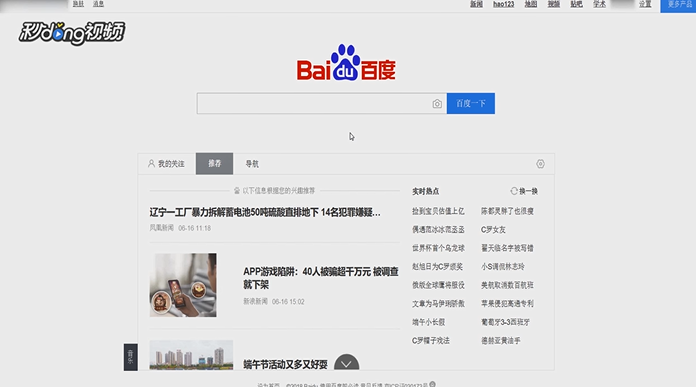The width and height of the screenshot is (696, 387).
Task: Open the 设置 menu in top bar
Action: tap(645, 4)
